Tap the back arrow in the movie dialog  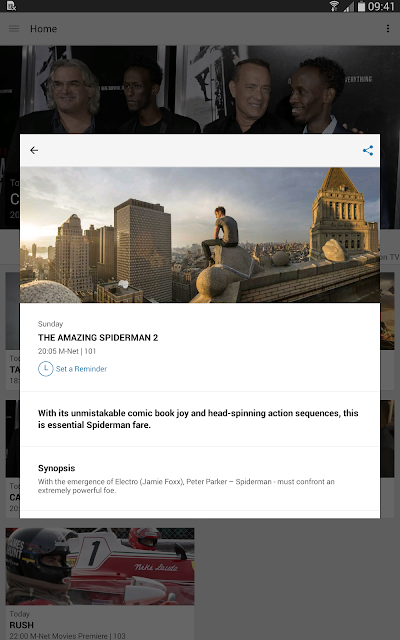[x=34, y=150]
